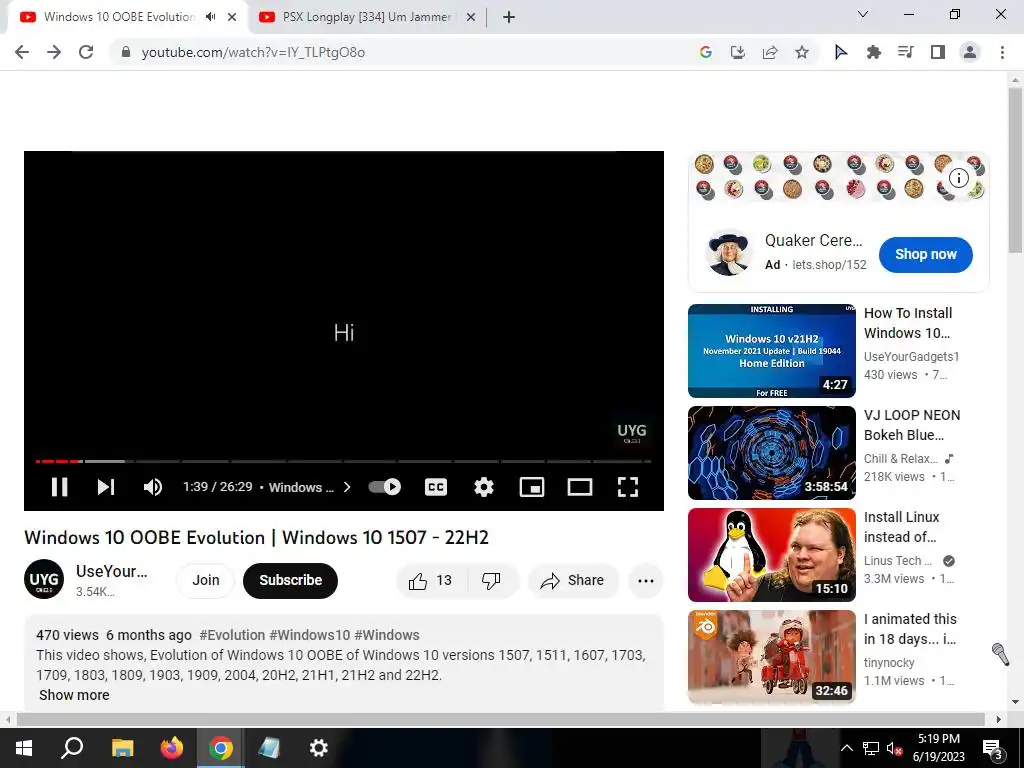Open a new browser tab
Viewport: 1024px width, 768px height.
[x=509, y=18]
